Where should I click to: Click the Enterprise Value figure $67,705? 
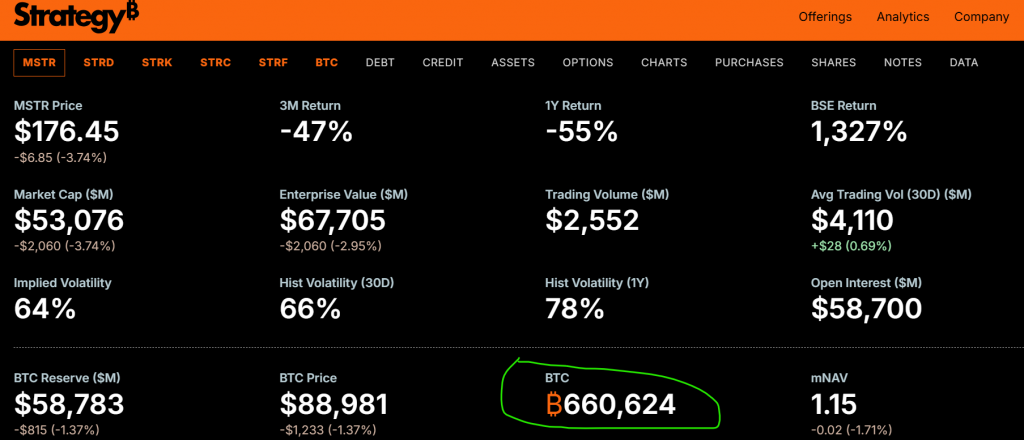tap(332, 221)
